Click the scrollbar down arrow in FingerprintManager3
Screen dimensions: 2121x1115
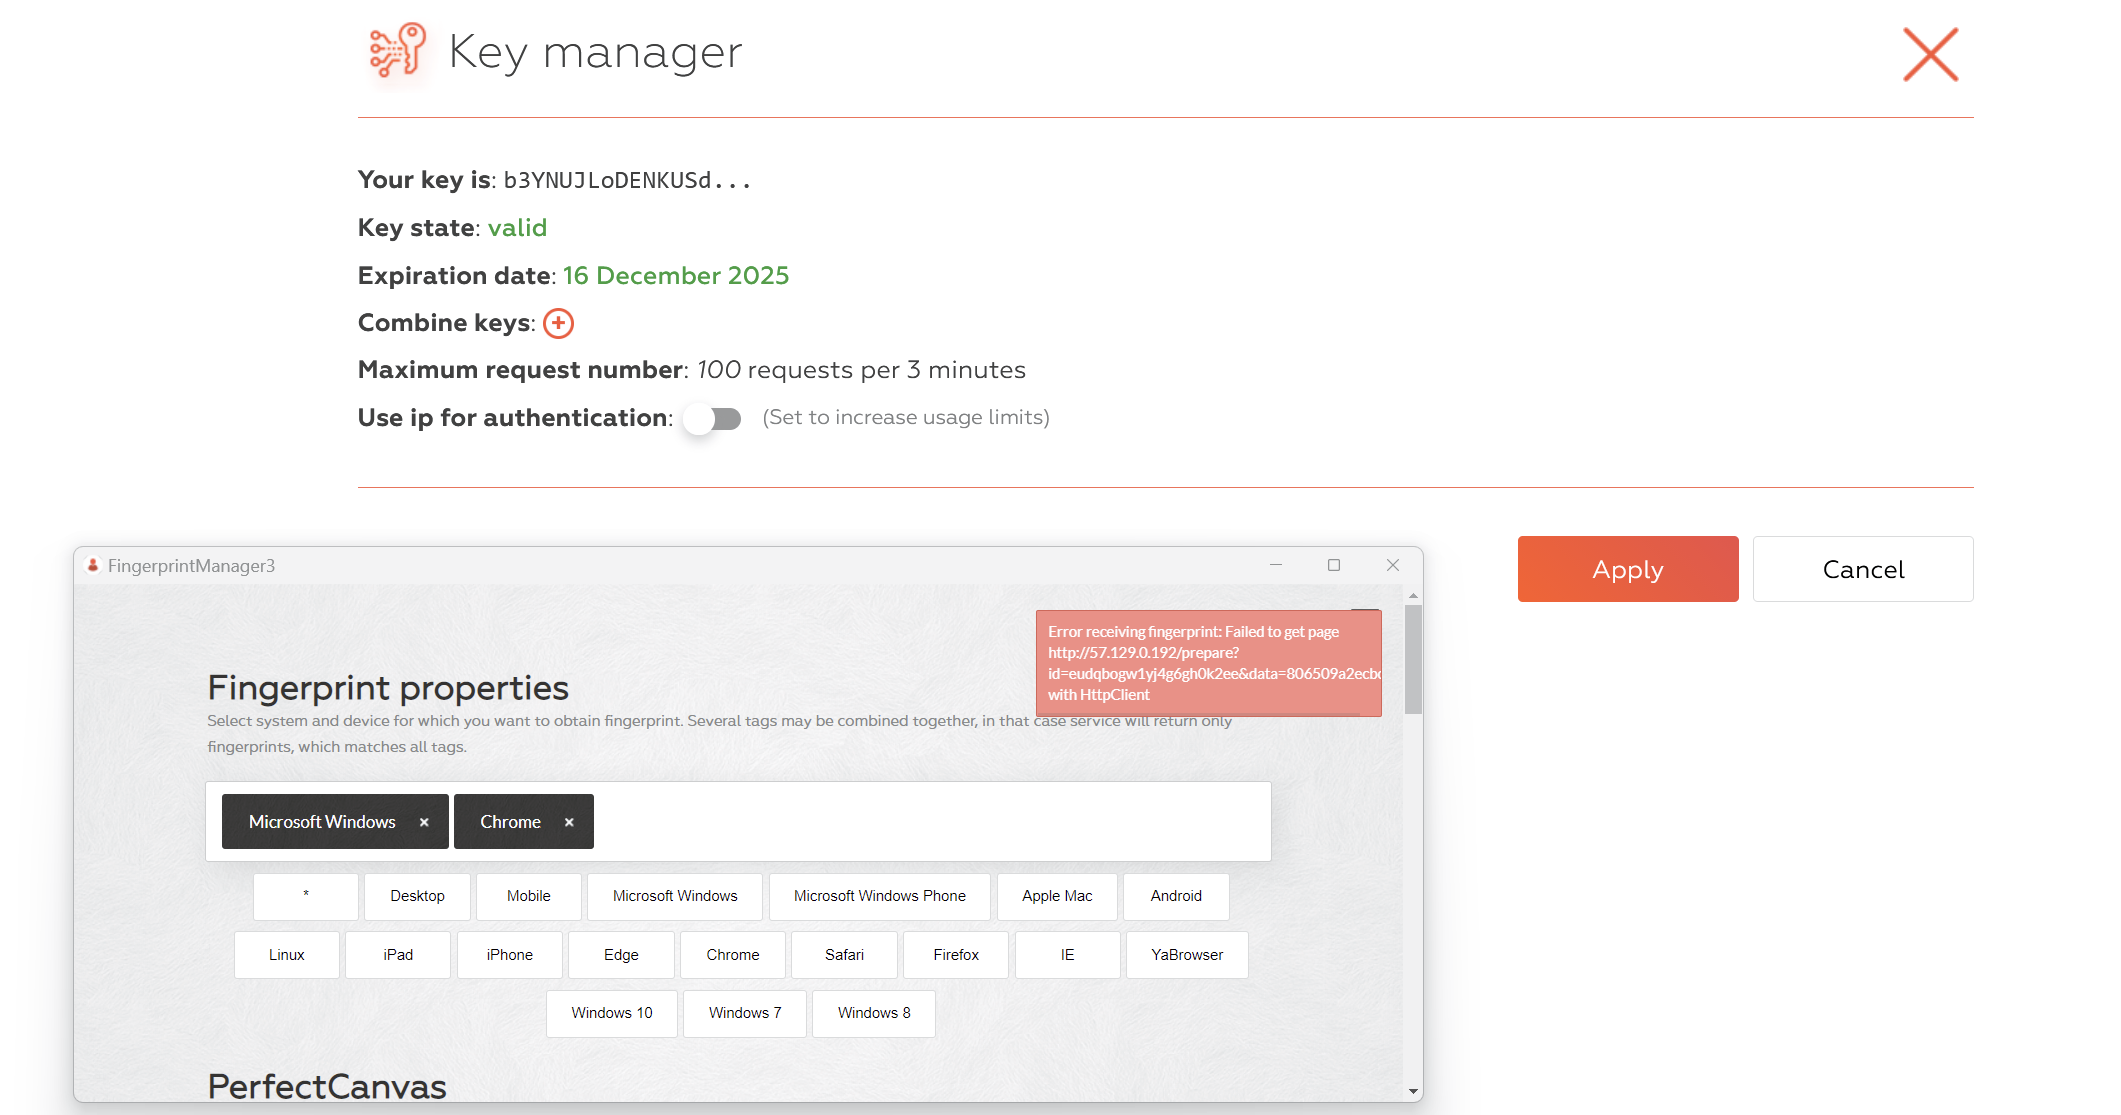pos(1413,1091)
